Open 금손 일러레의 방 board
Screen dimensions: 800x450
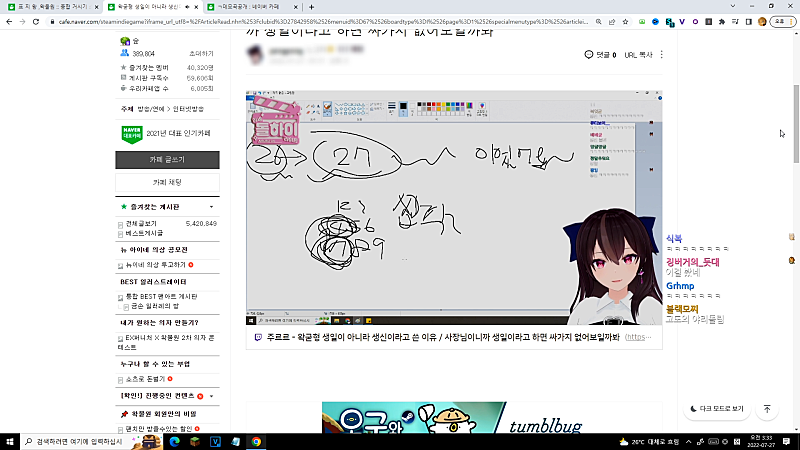pos(155,306)
